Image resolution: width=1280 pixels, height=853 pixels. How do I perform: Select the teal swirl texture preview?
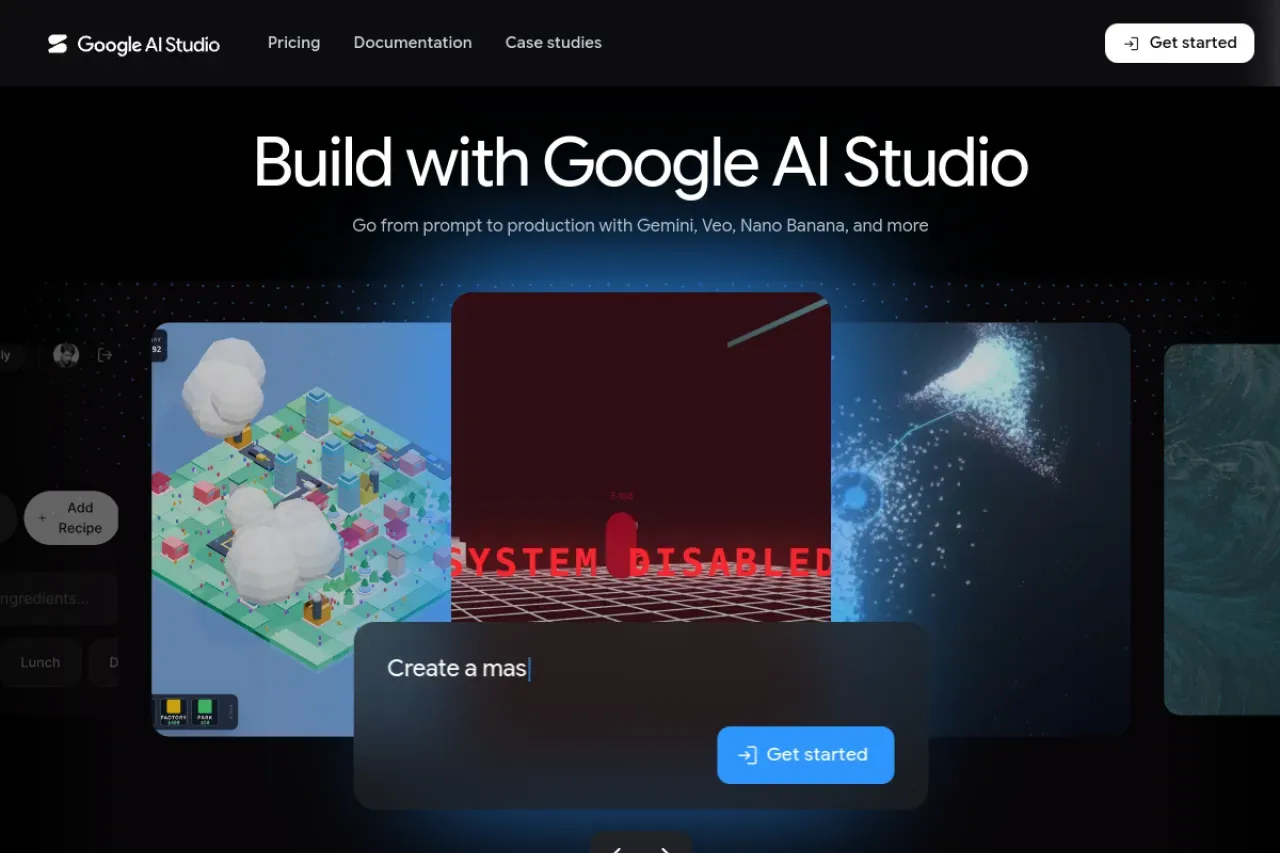1222,530
